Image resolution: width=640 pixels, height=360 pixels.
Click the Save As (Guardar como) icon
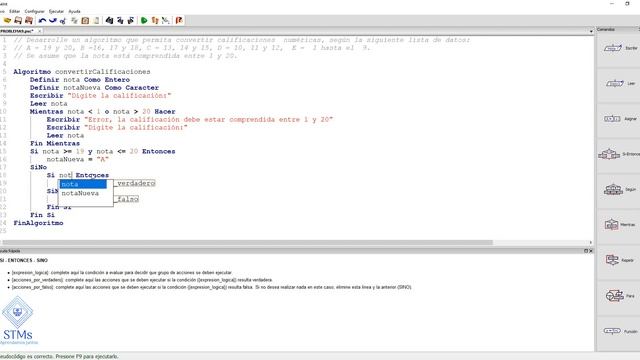click(x=29, y=20)
